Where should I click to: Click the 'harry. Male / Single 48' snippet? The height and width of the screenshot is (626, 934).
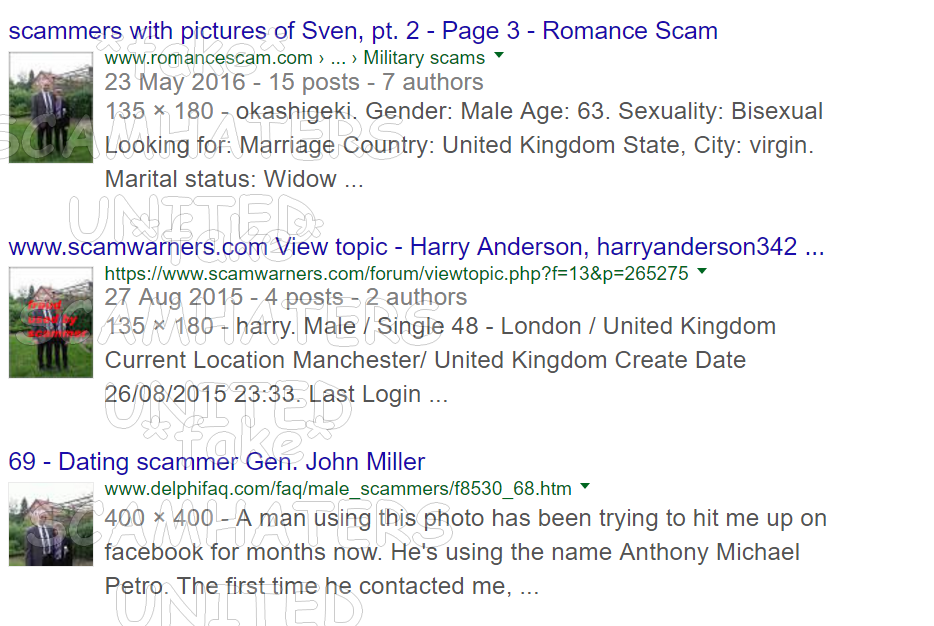point(440,326)
